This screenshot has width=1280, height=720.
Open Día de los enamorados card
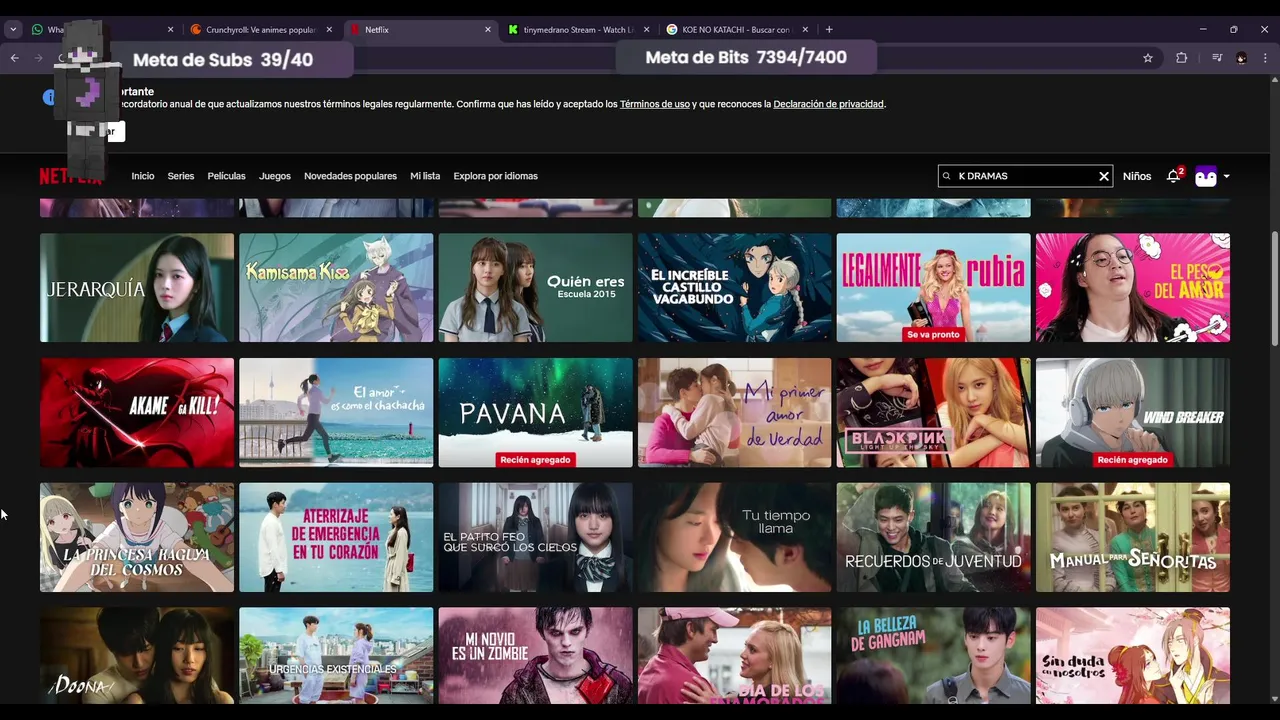(x=734, y=655)
